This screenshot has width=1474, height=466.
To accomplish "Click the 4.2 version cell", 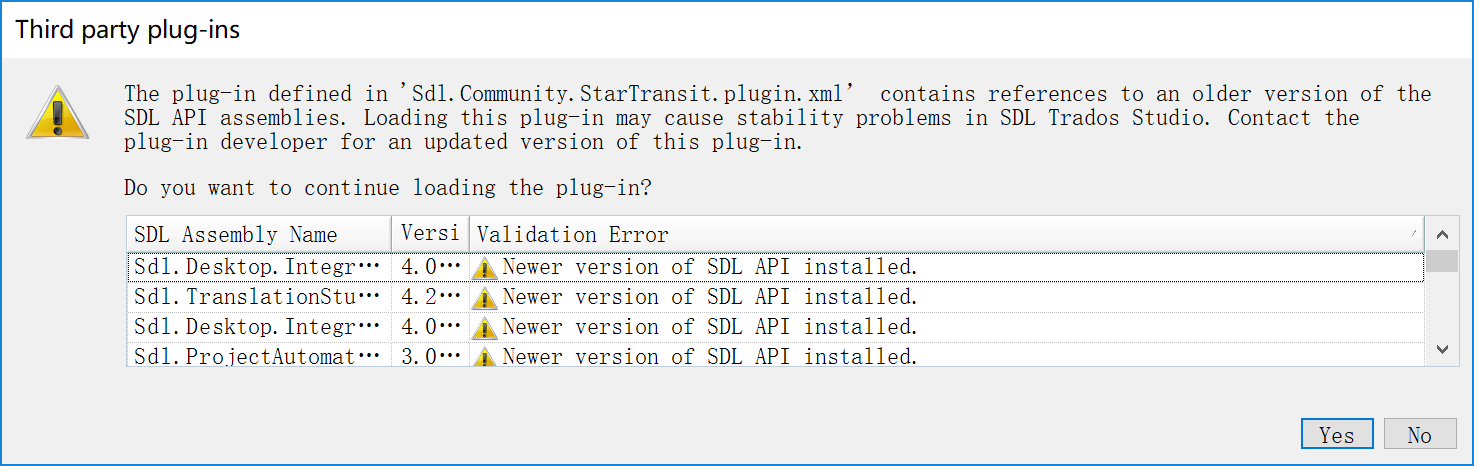I will pos(430,297).
